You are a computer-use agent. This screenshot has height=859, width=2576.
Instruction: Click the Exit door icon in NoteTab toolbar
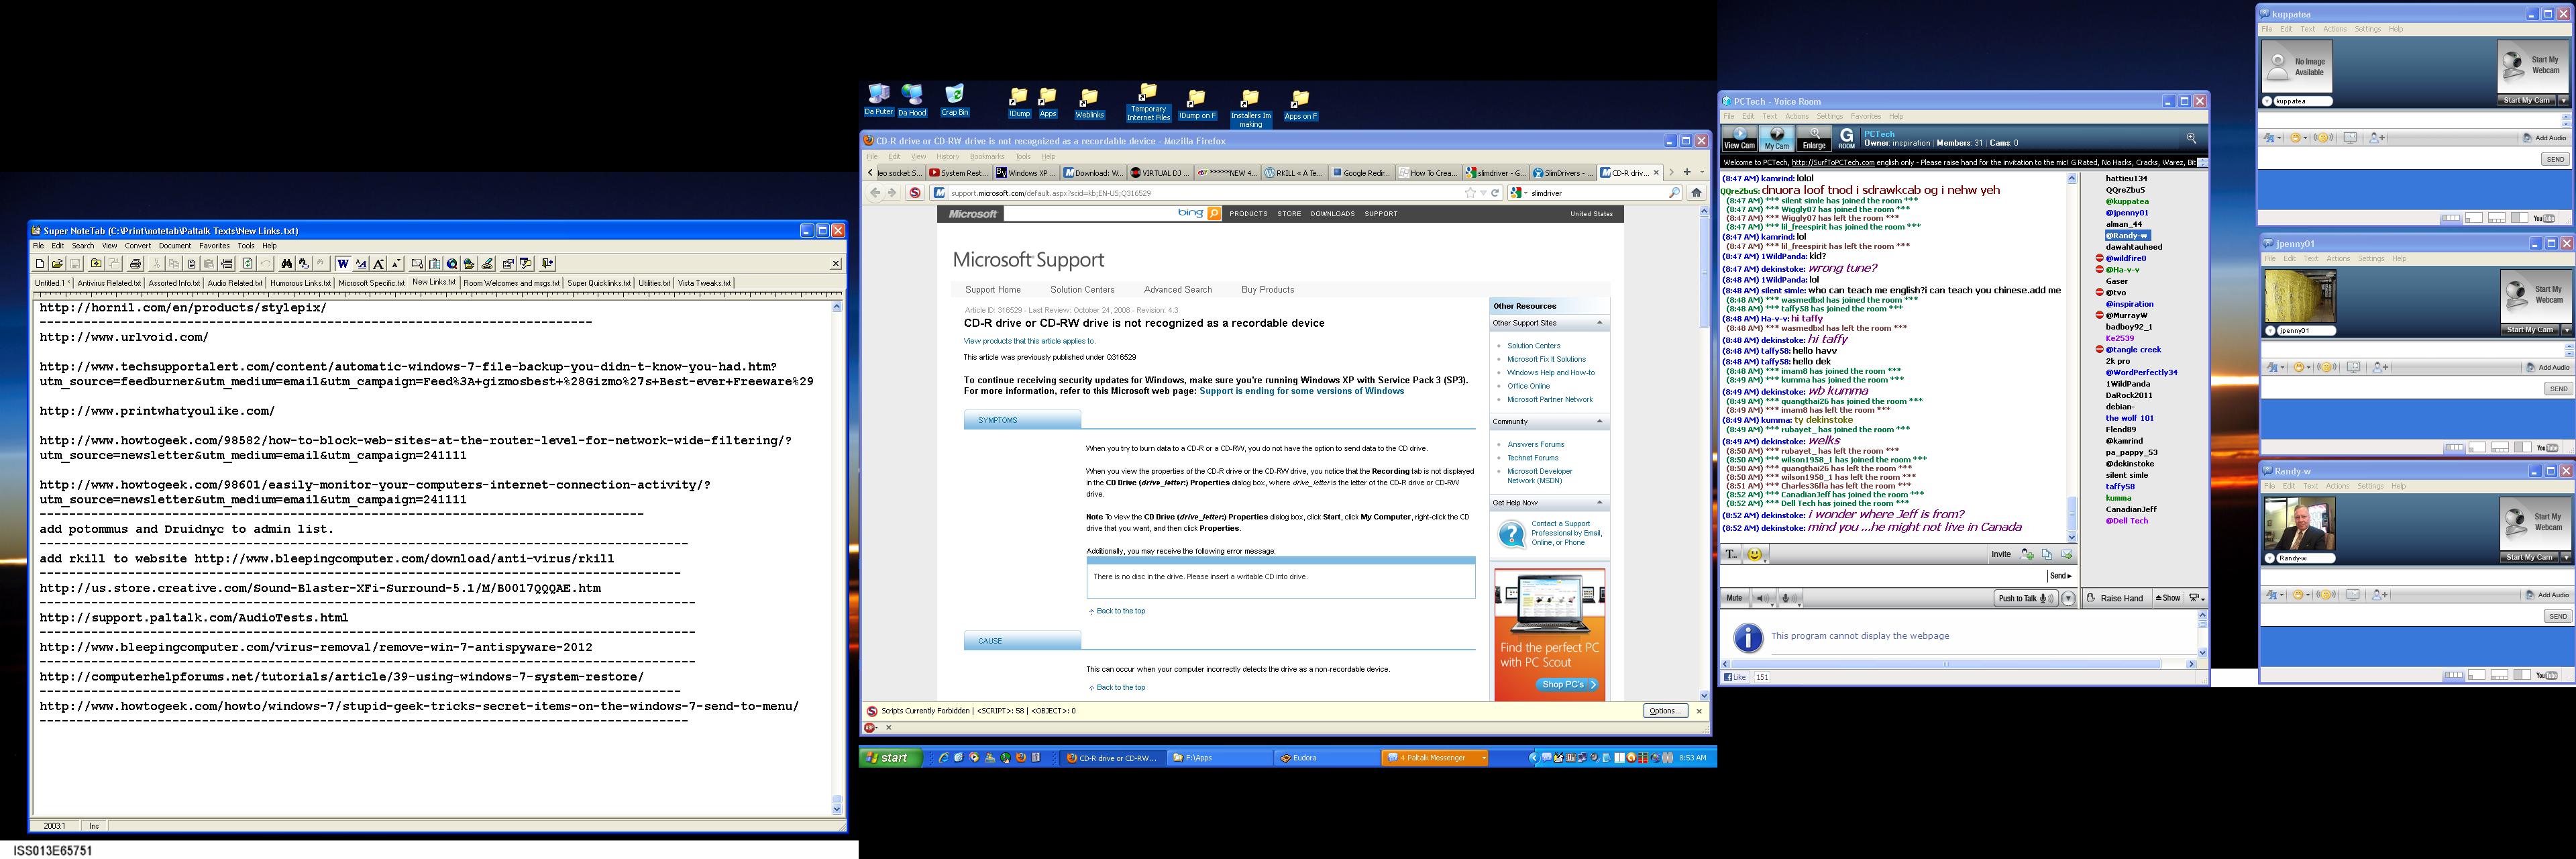(x=547, y=264)
